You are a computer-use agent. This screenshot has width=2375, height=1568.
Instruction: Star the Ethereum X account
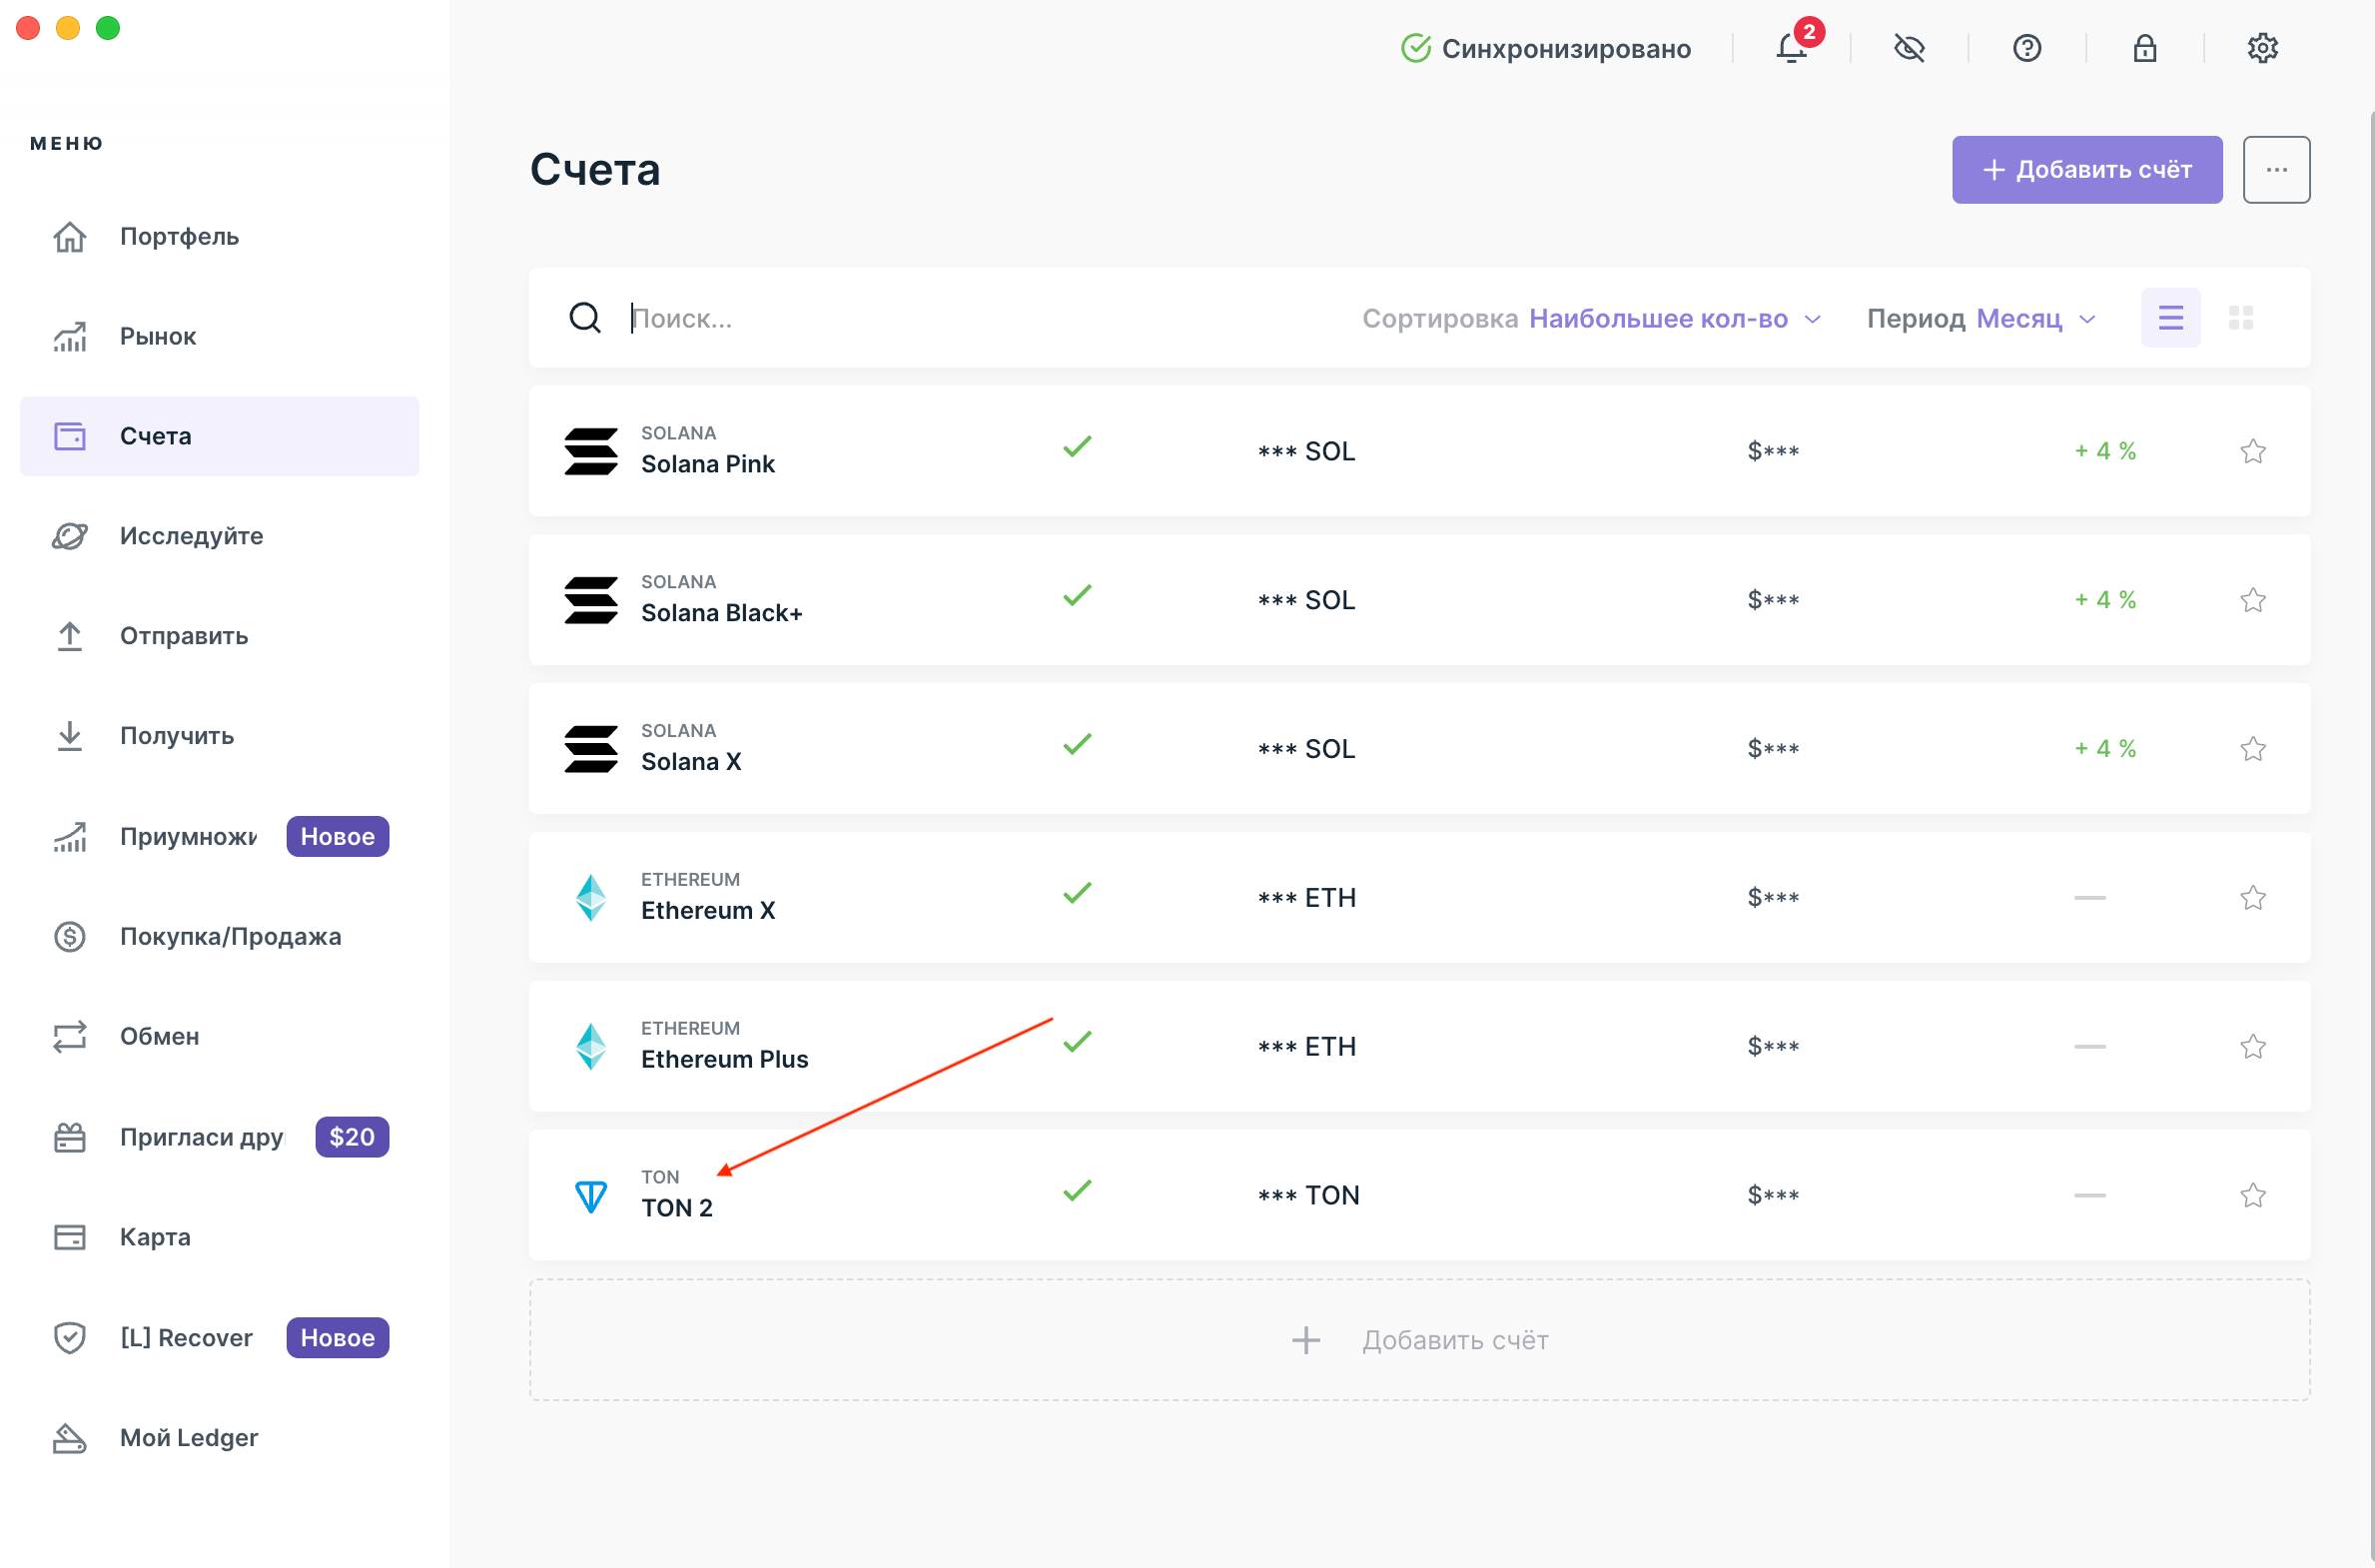tap(2253, 898)
